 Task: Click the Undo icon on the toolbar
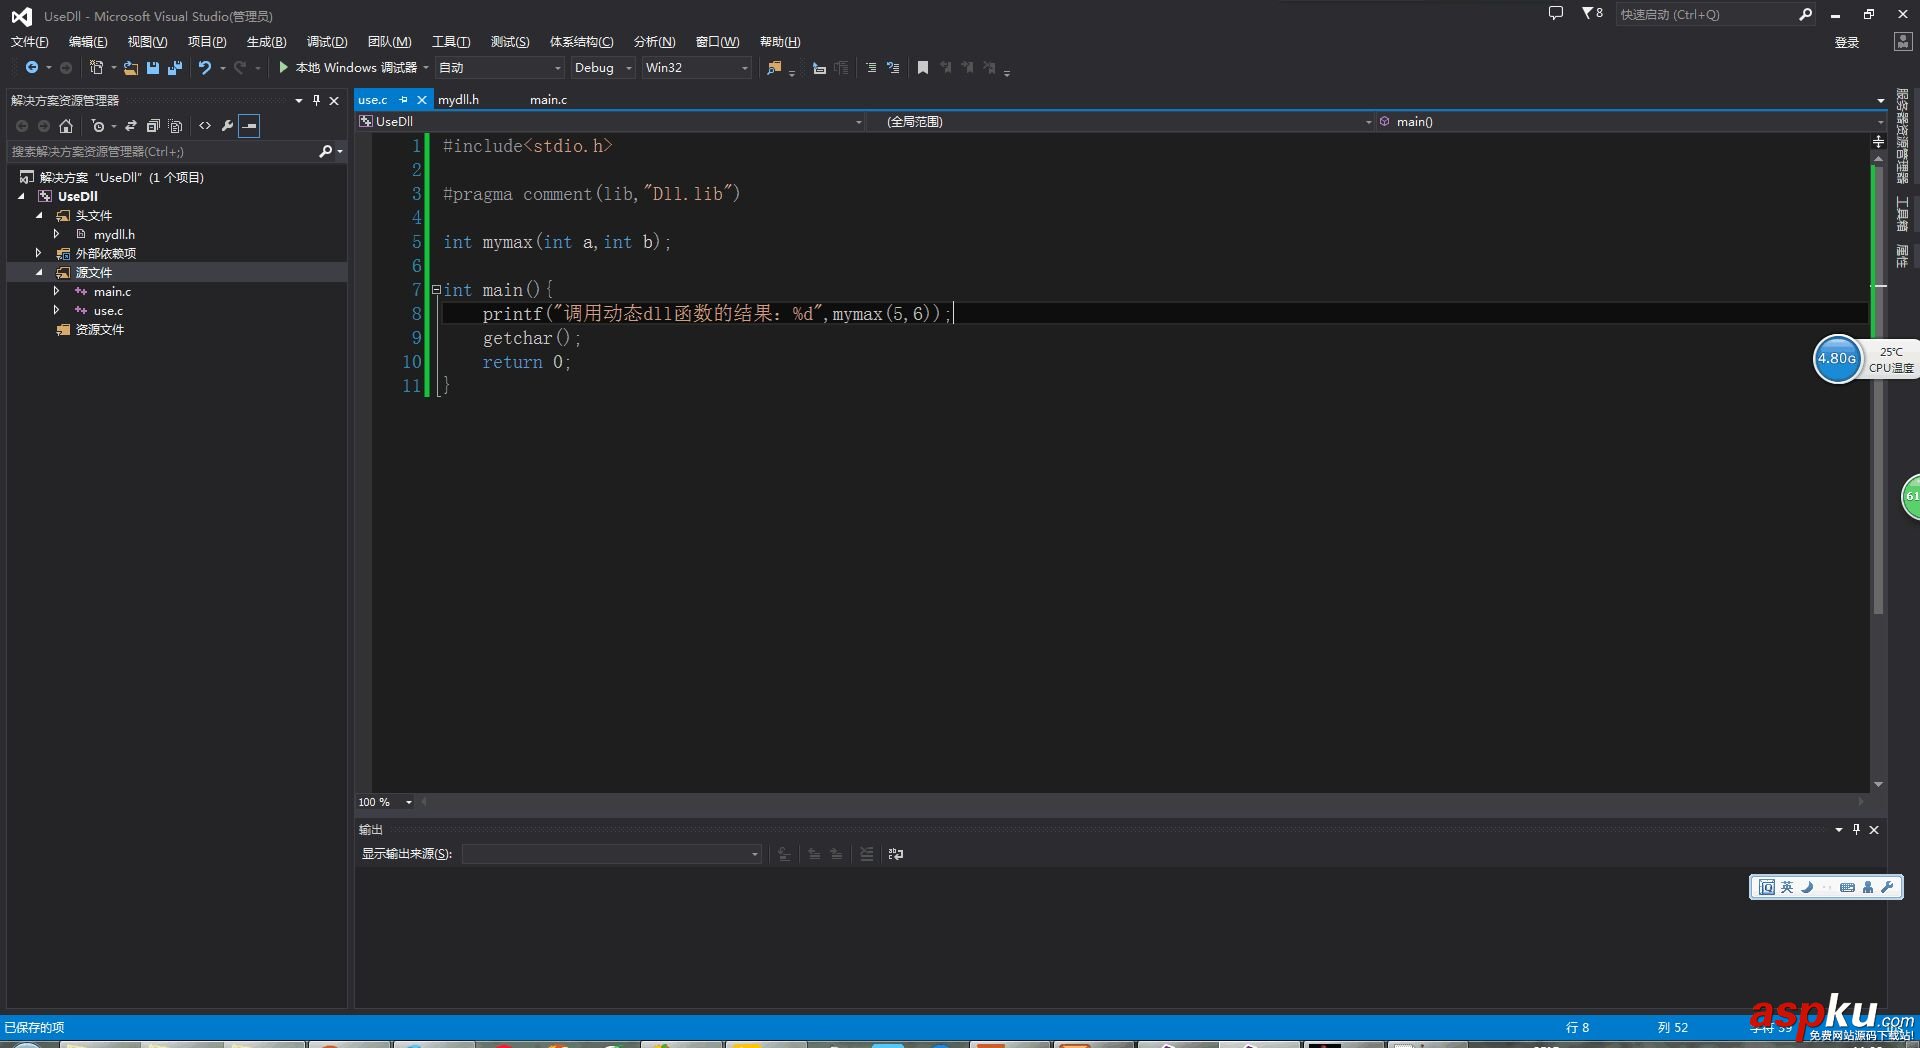click(203, 67)
